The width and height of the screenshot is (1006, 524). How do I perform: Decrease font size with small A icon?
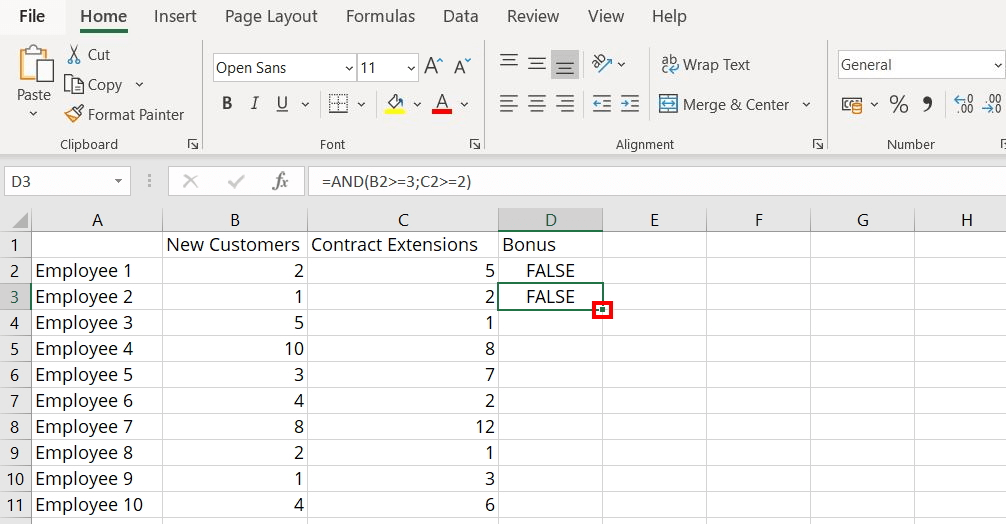coord(462,66)
